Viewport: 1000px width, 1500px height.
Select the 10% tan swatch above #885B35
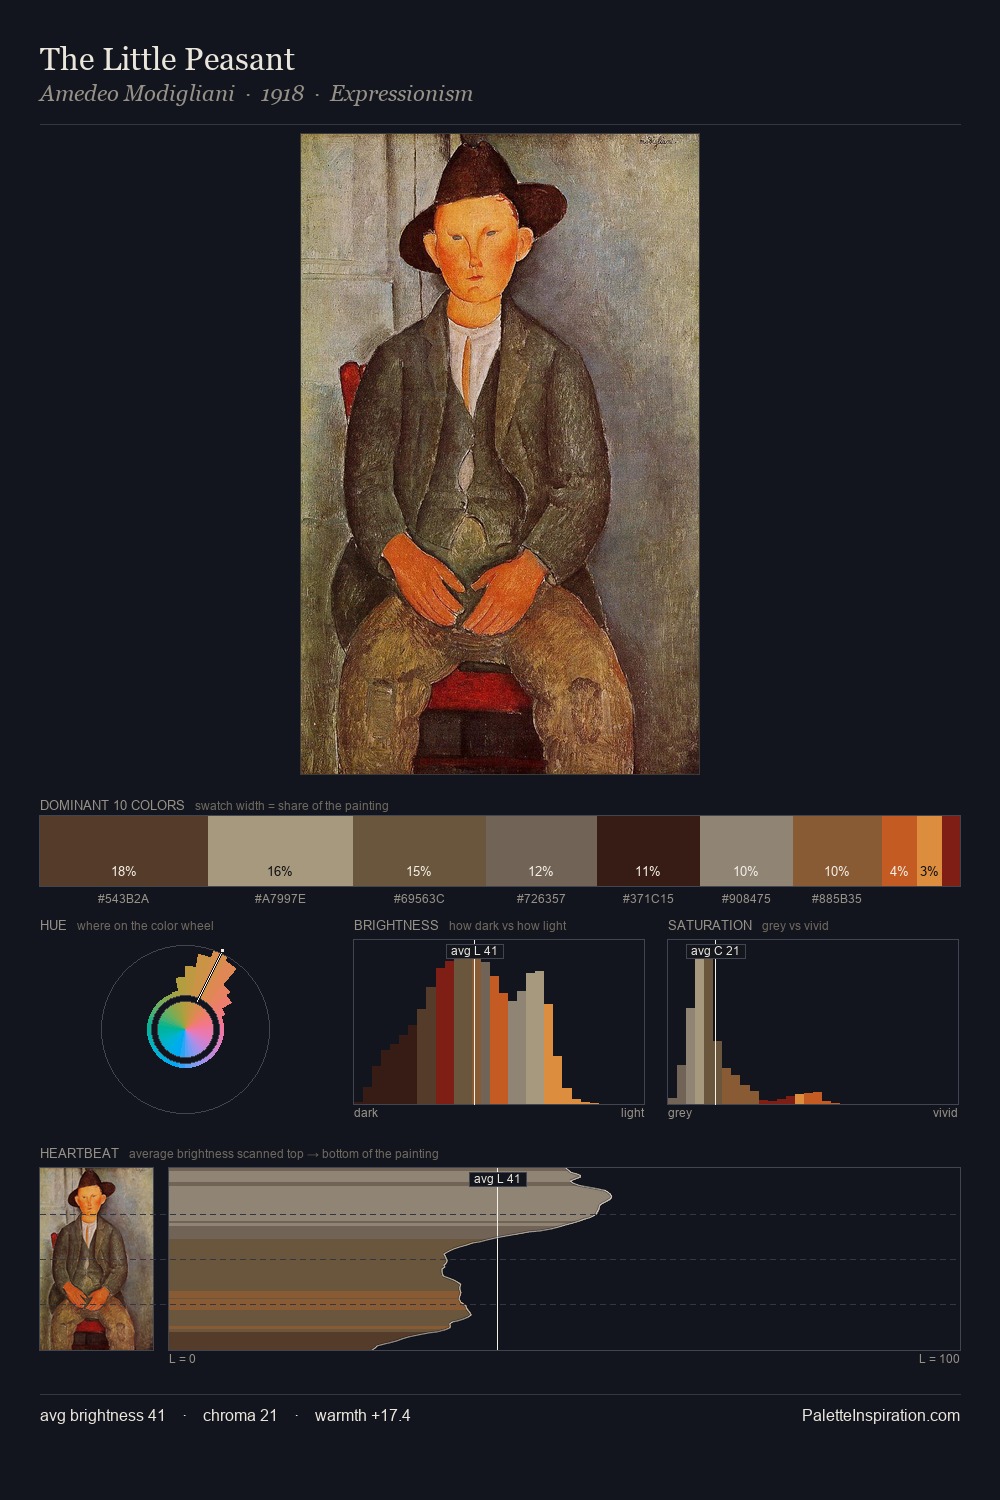[x=837, y=851]
